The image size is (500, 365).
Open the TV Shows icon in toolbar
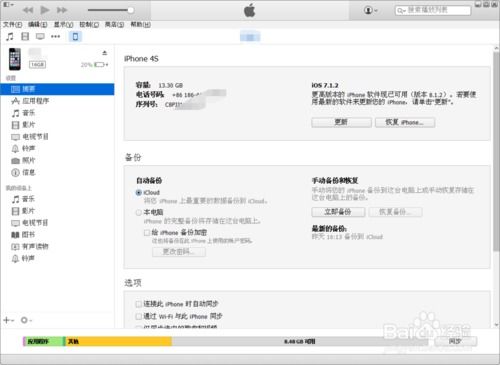click(x=40, y=36)
